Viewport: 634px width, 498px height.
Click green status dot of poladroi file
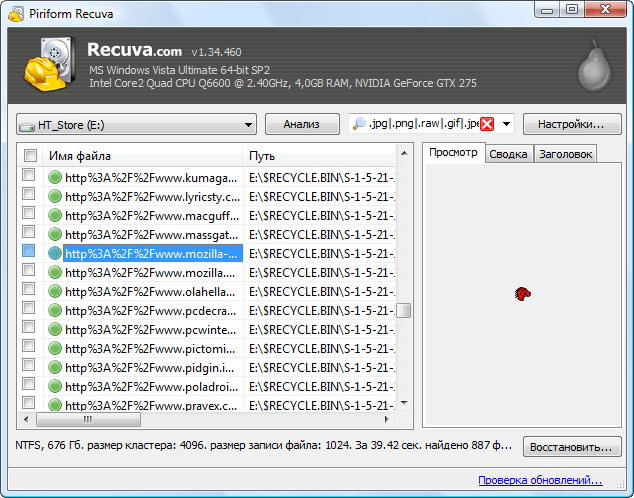point(55,386)
